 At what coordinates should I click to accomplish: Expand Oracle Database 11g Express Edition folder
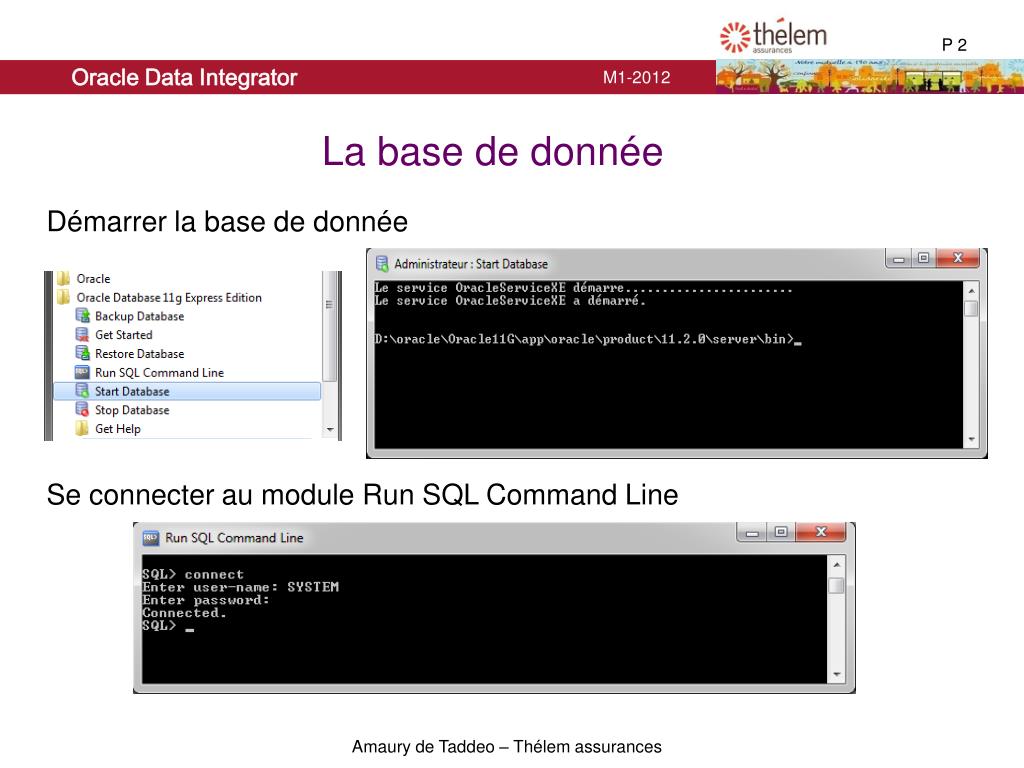pyautogui.click(x=169, y=298)
